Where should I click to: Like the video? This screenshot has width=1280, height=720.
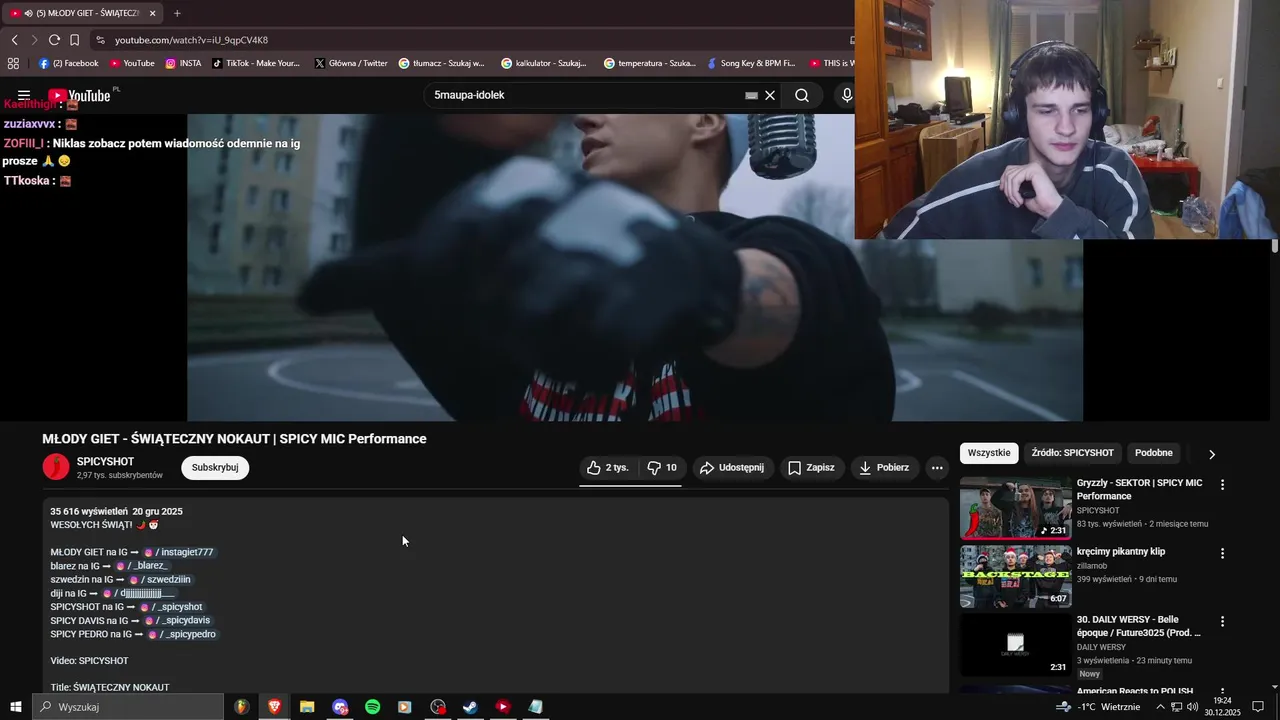click(608, 467)
